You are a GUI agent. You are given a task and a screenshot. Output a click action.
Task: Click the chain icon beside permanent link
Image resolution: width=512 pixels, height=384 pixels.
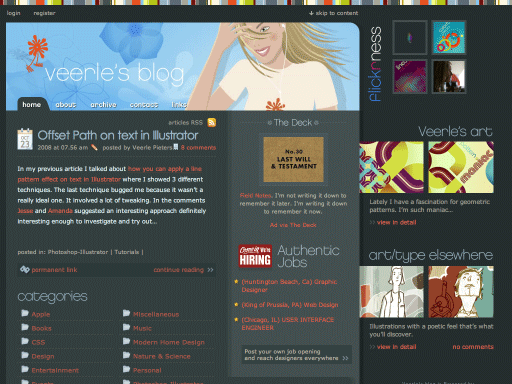click(x=25, y=269)
